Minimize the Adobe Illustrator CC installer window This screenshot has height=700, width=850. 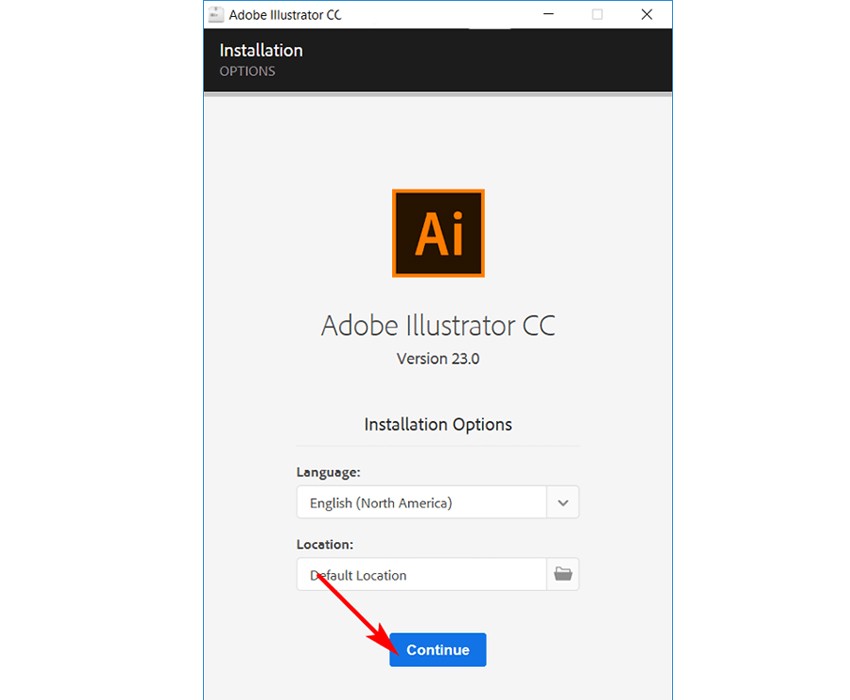(548, 15)
